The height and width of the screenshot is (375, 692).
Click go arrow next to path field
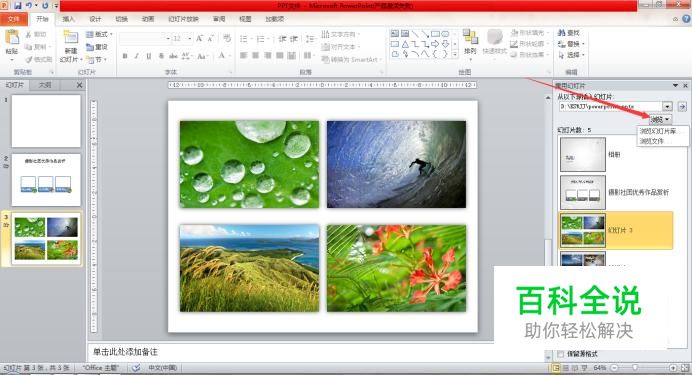point(682,106)
